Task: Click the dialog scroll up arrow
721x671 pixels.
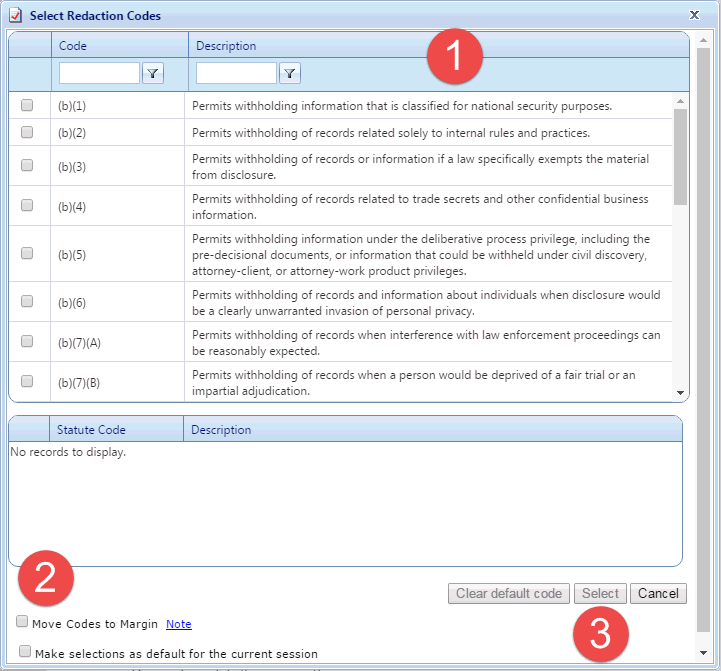Action: 704,40
